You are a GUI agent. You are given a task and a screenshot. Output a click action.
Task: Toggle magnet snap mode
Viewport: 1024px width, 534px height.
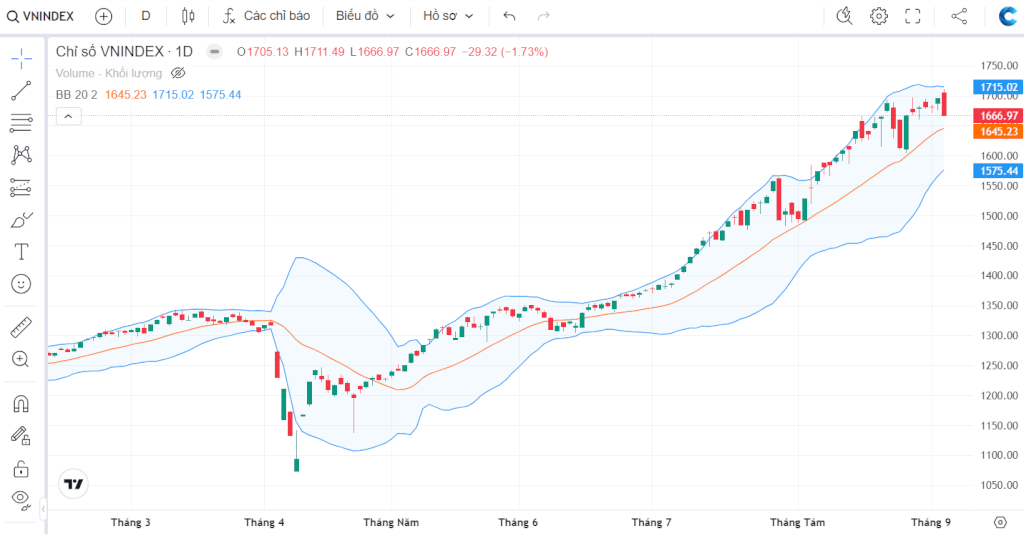pos(21,404)
